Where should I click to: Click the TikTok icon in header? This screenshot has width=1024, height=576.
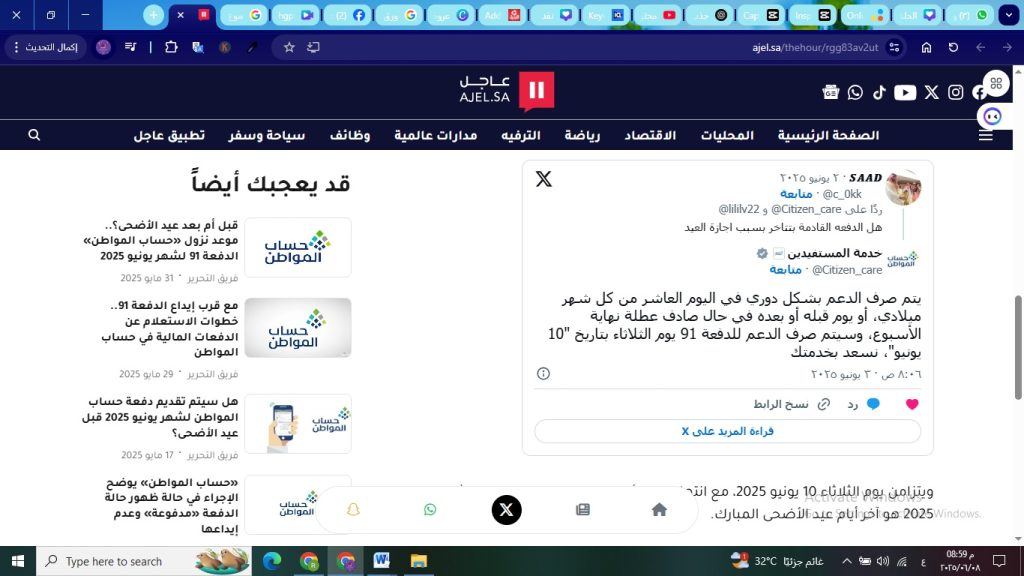tap(879, 92)
